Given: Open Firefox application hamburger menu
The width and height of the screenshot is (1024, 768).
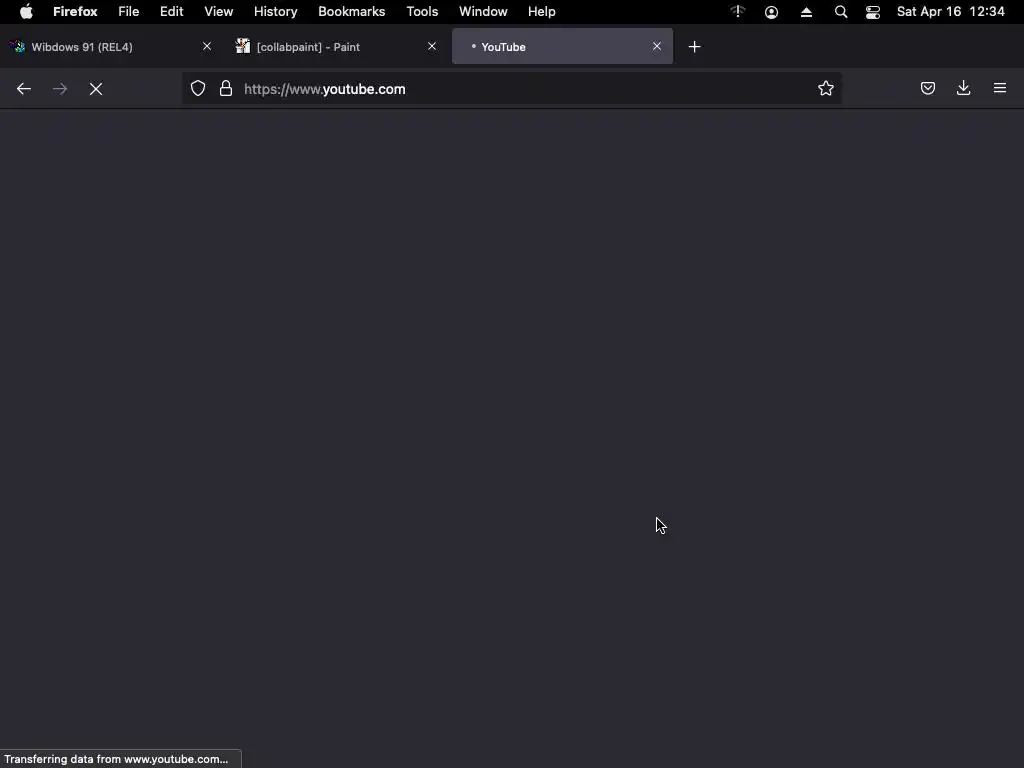Looking at the screenshot, I should pos(1000,88).
